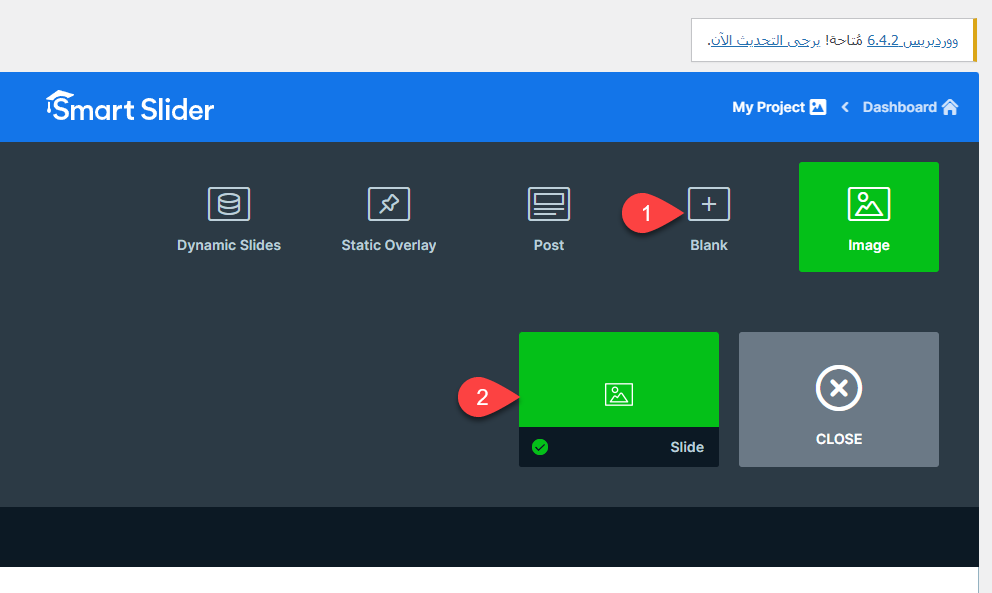
Task: Select the green Image slide type button
Action: pos(868,216)
